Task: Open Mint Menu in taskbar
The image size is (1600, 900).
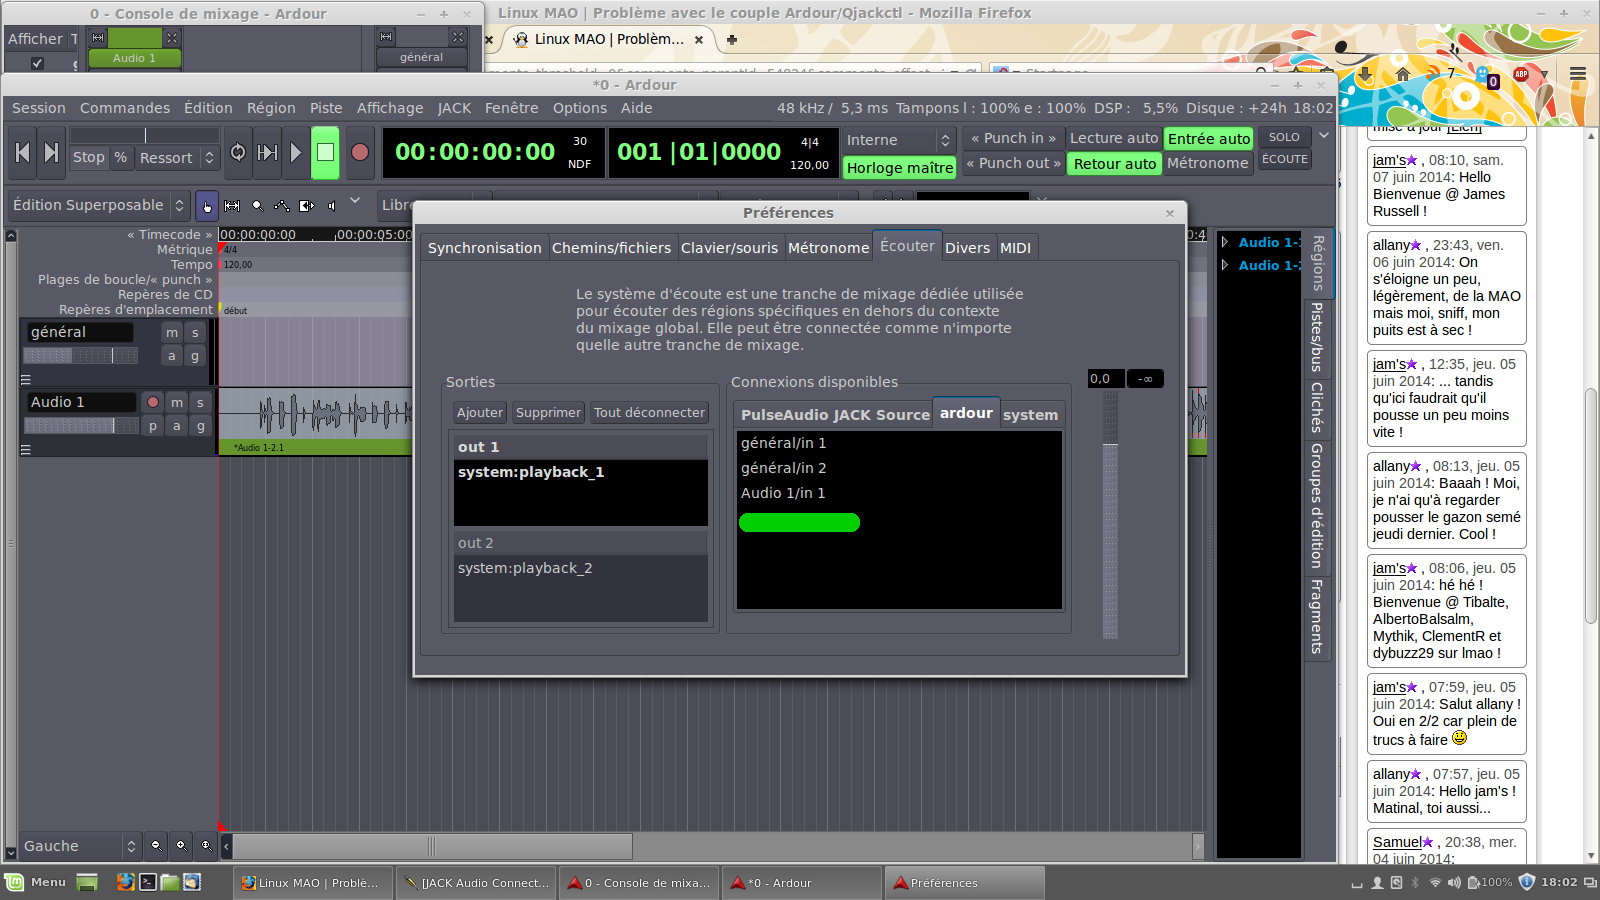Action: click(36, 882)
